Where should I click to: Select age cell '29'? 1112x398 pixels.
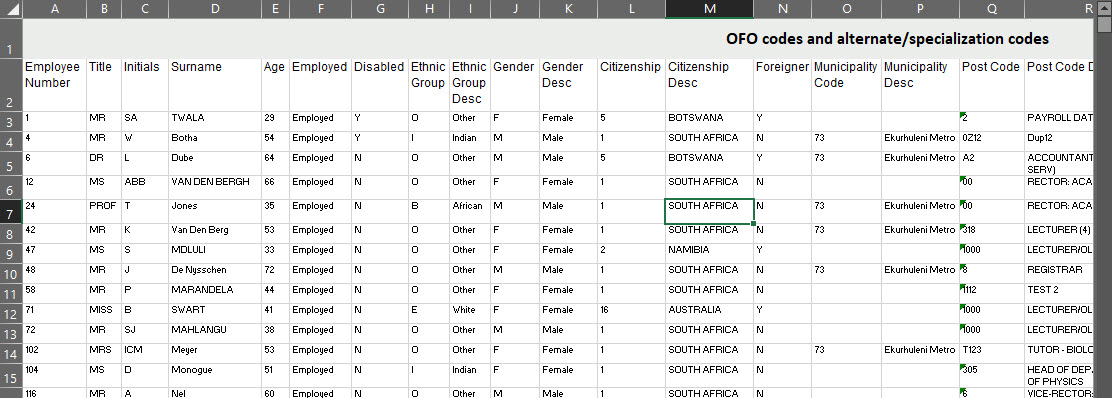[275, 121]
